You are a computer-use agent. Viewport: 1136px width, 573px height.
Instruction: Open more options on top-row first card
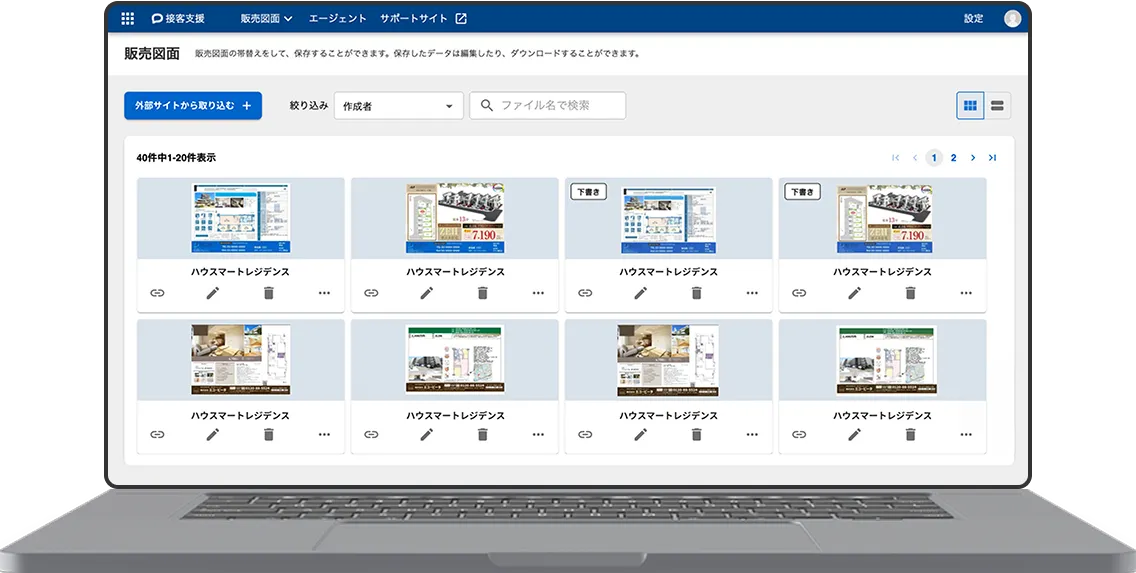324,293
